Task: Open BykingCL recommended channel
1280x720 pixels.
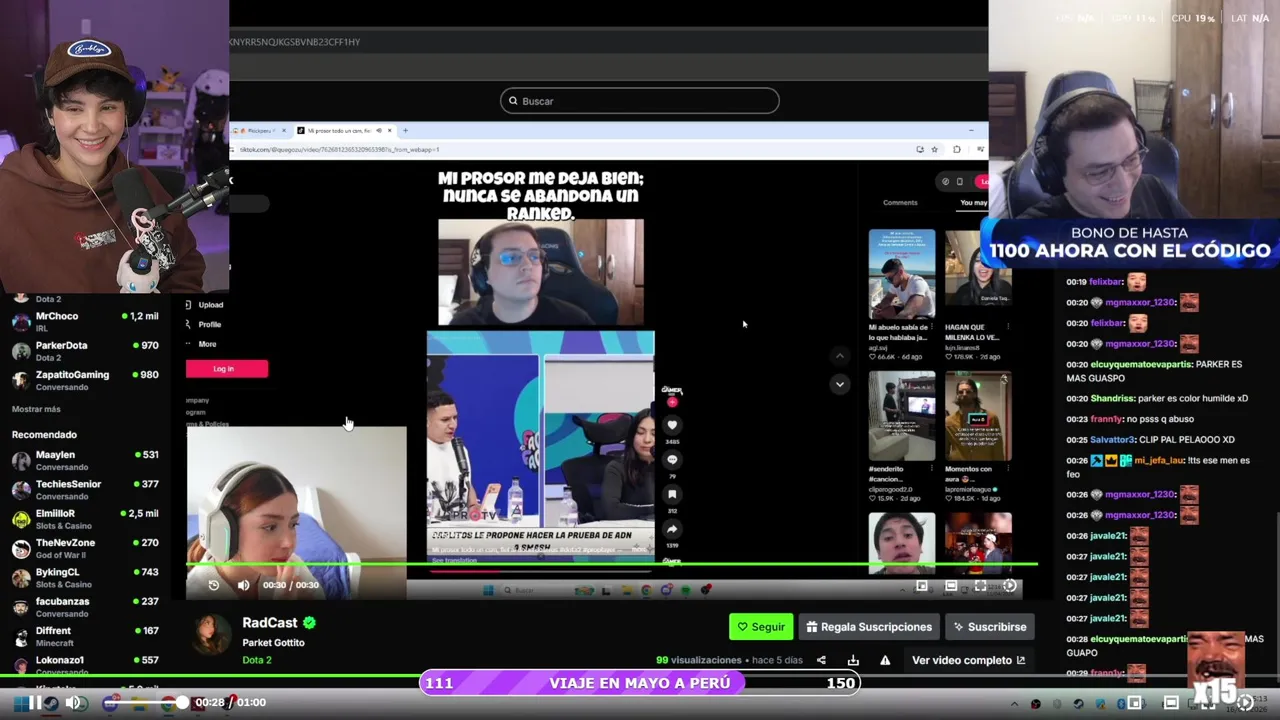Action: 85,577
